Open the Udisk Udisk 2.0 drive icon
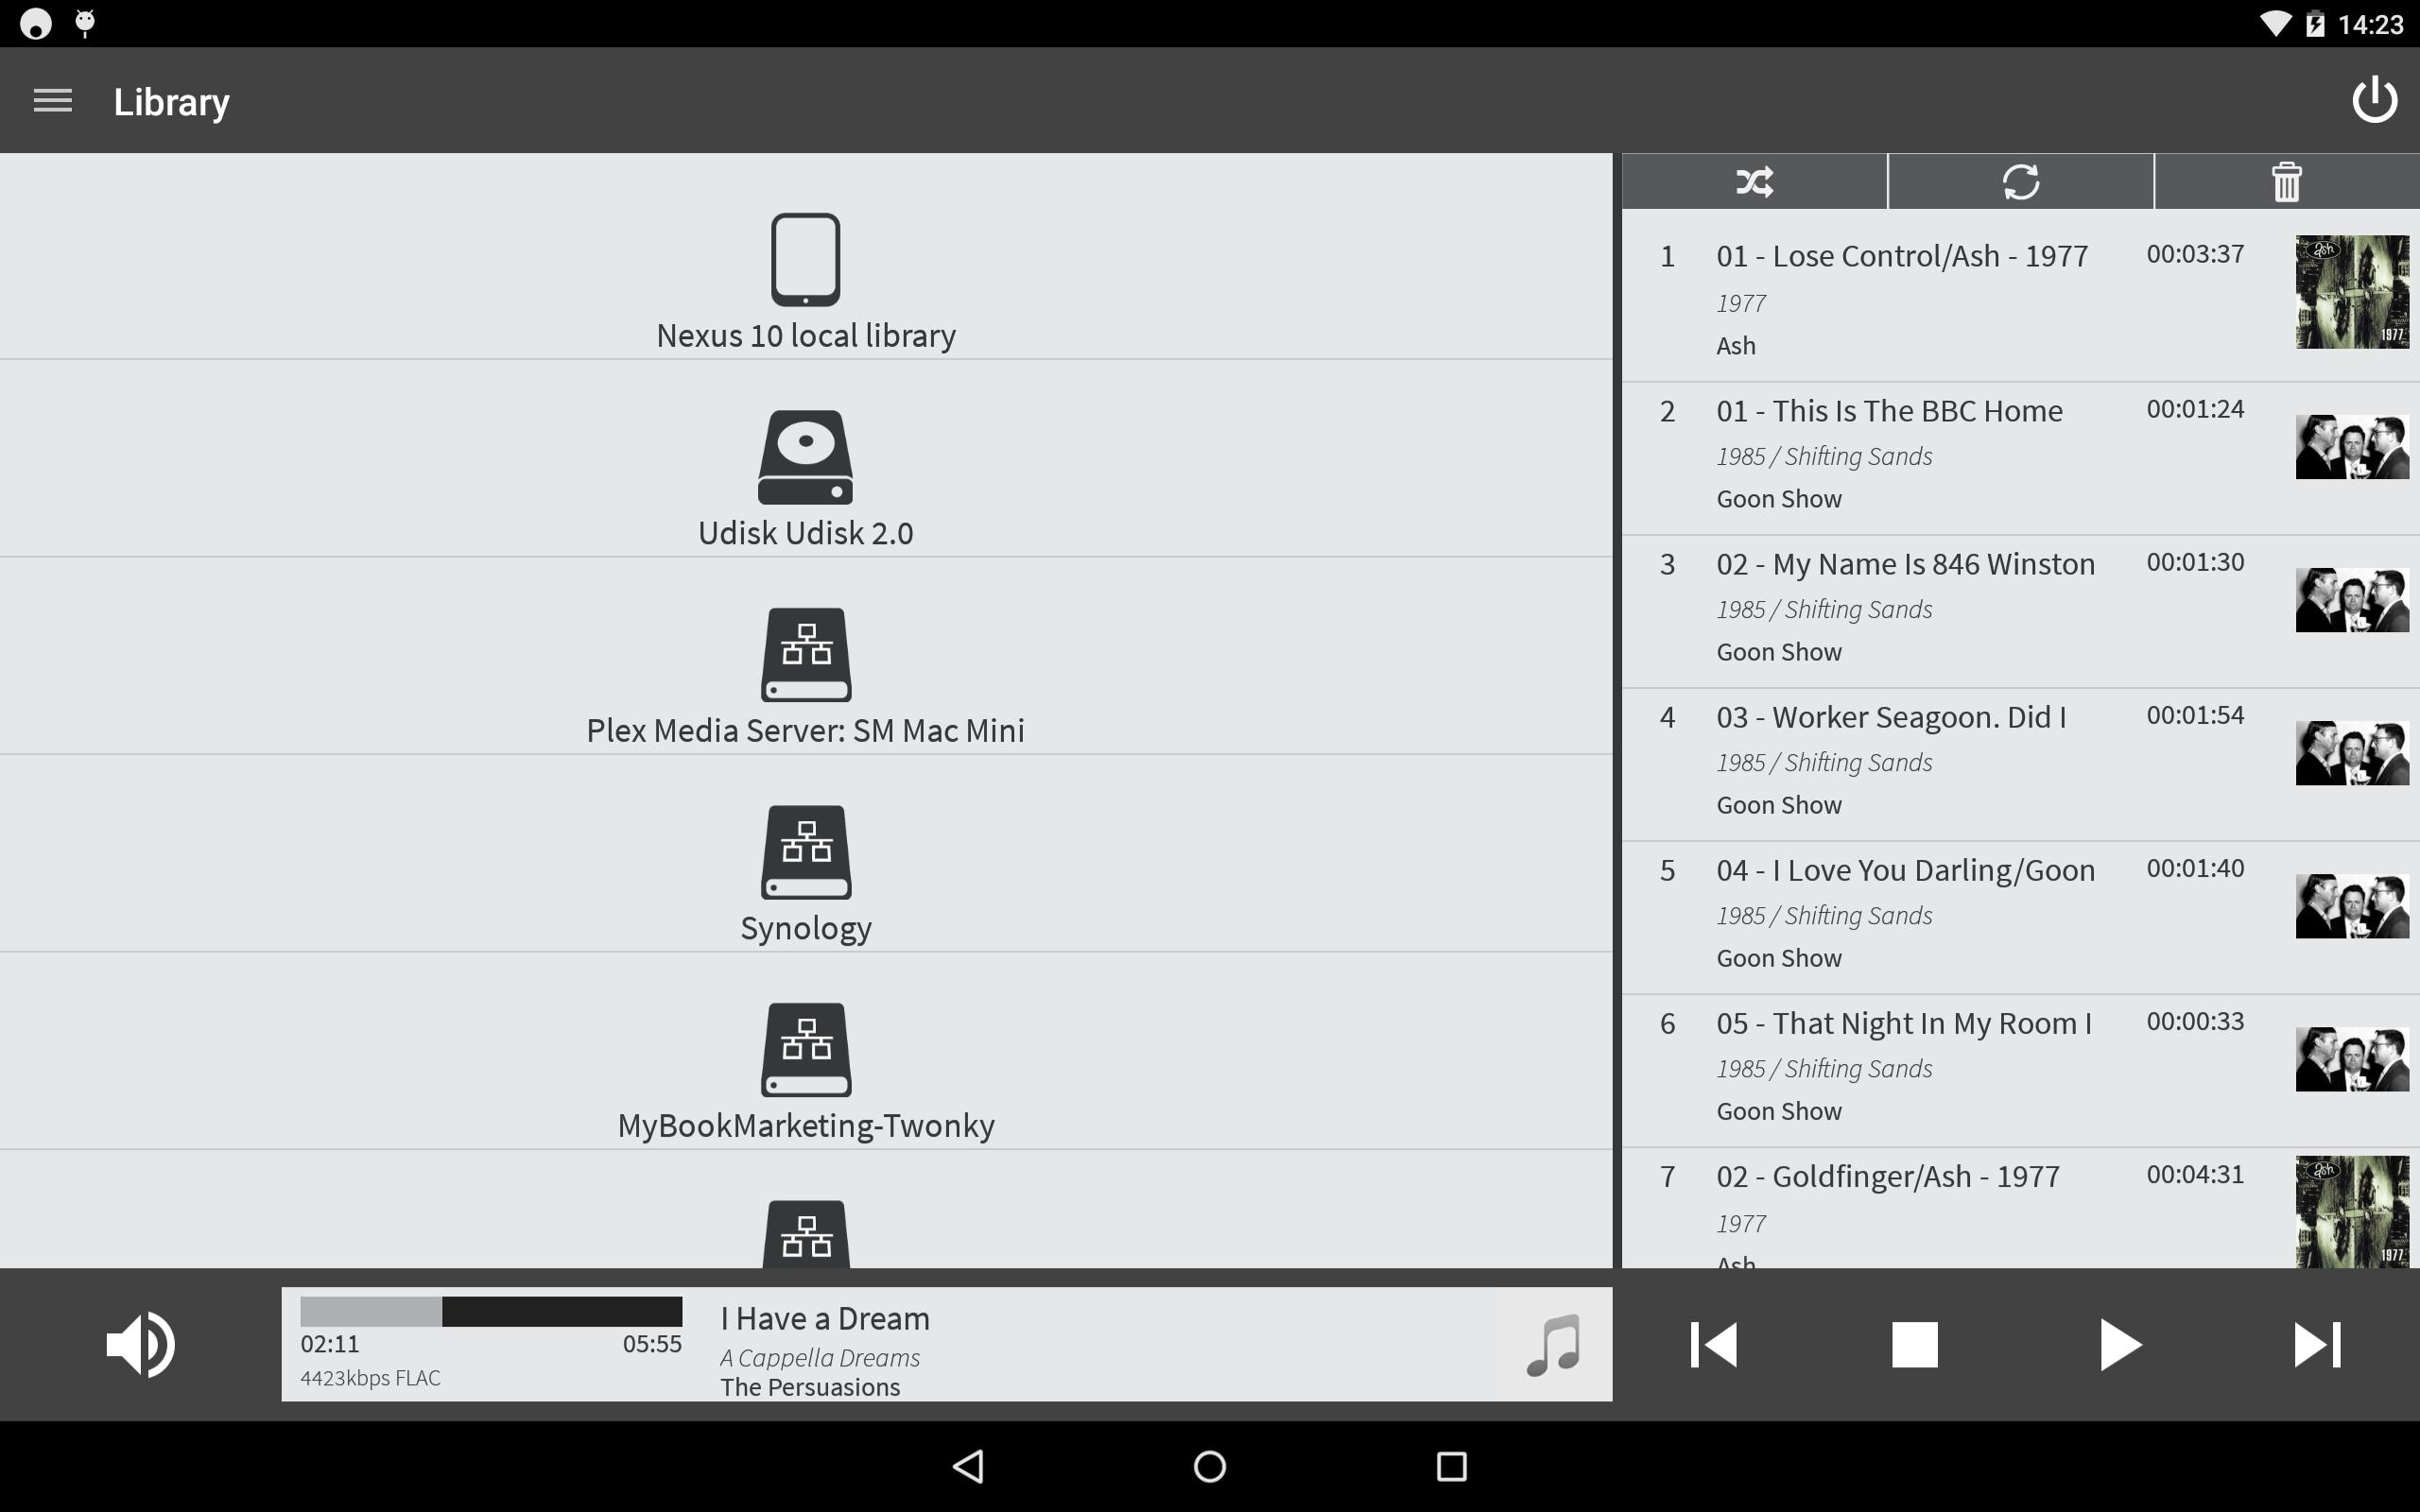The image size is (2420, 1512). tap(805, 457)
